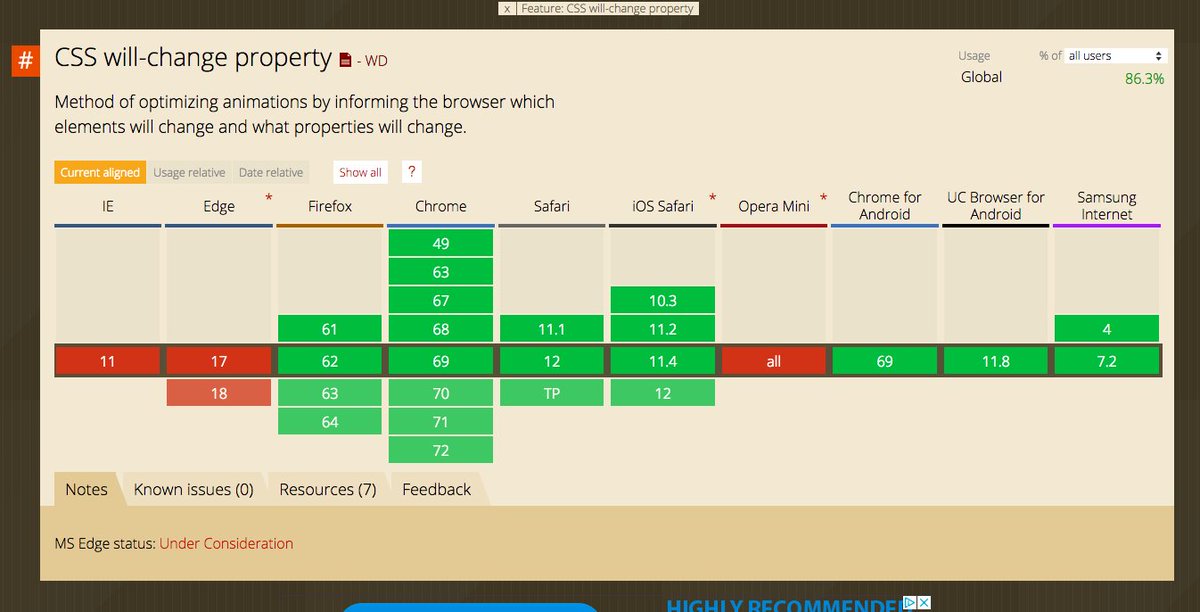Select the iOS Safari 10.3 cell
The height and width of the screenshot is (612, 1200).
(663, 300)
